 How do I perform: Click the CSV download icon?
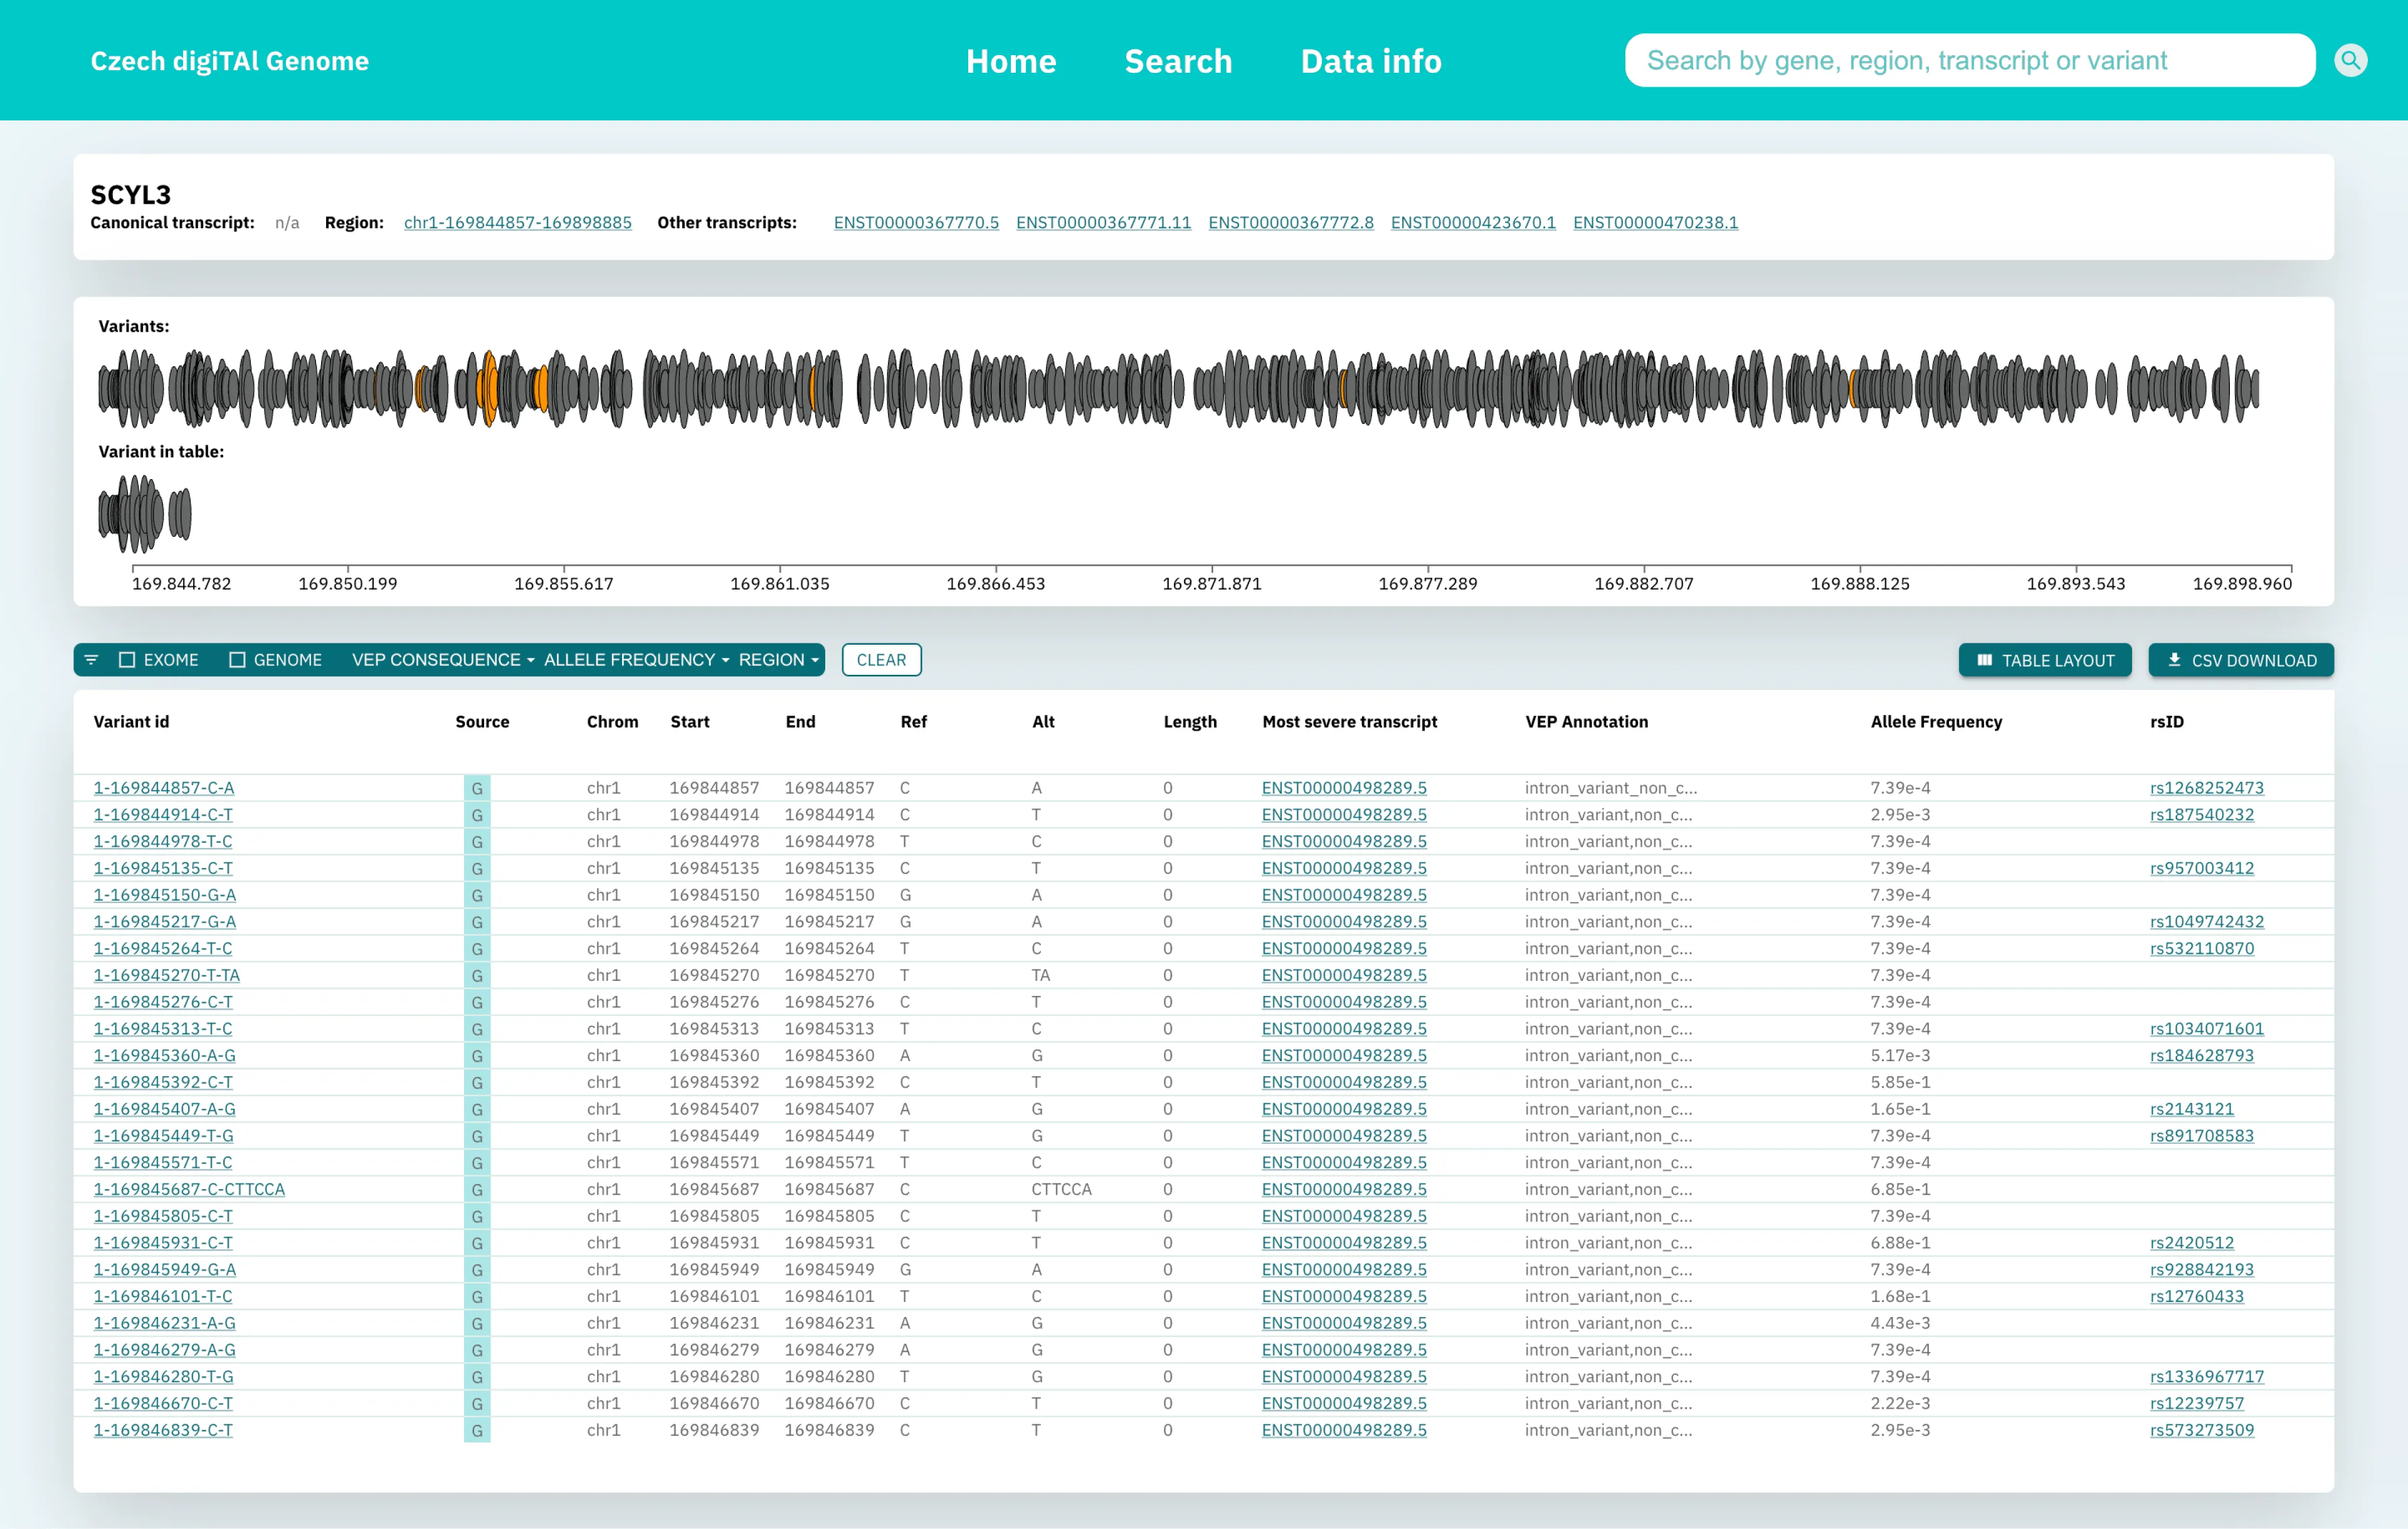point(2173,659)
